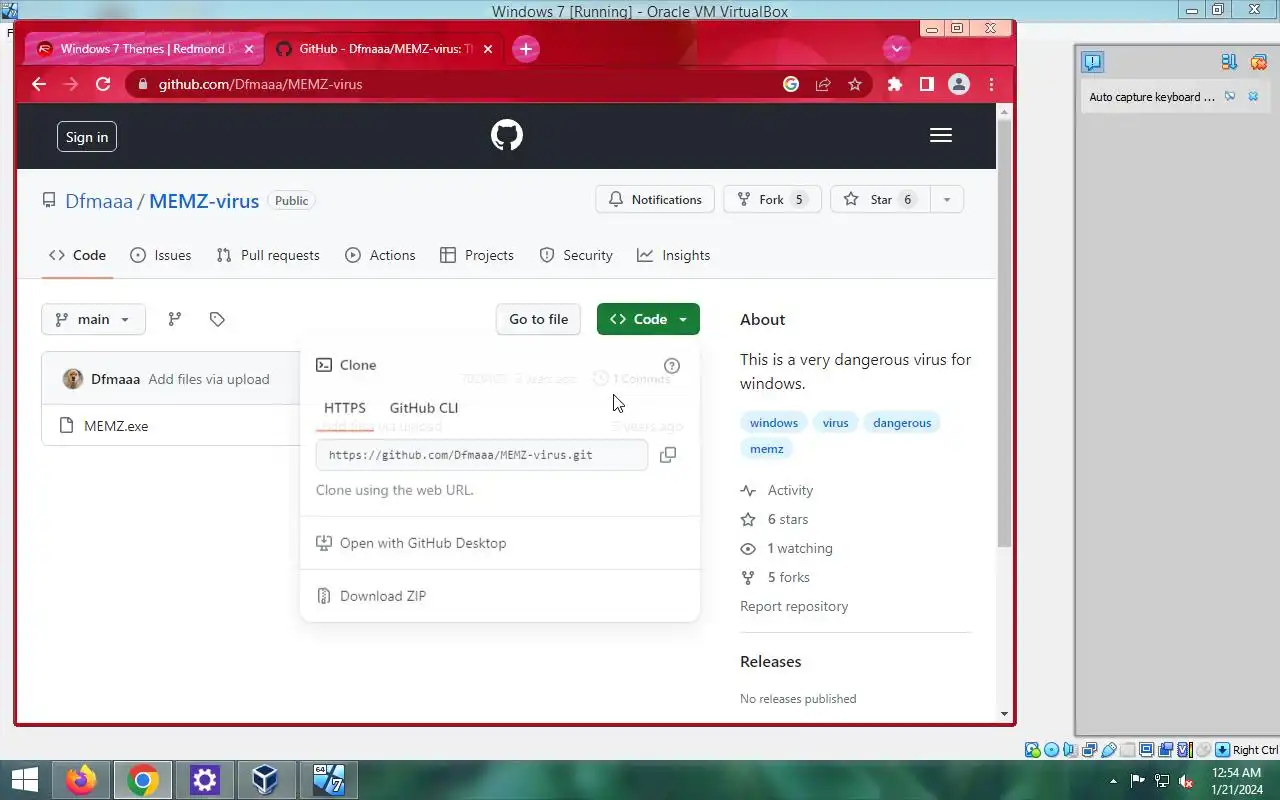The width and height of the screenshot is (1280, 800).
Task: Click the Go to file button
Action: (538, 319)
